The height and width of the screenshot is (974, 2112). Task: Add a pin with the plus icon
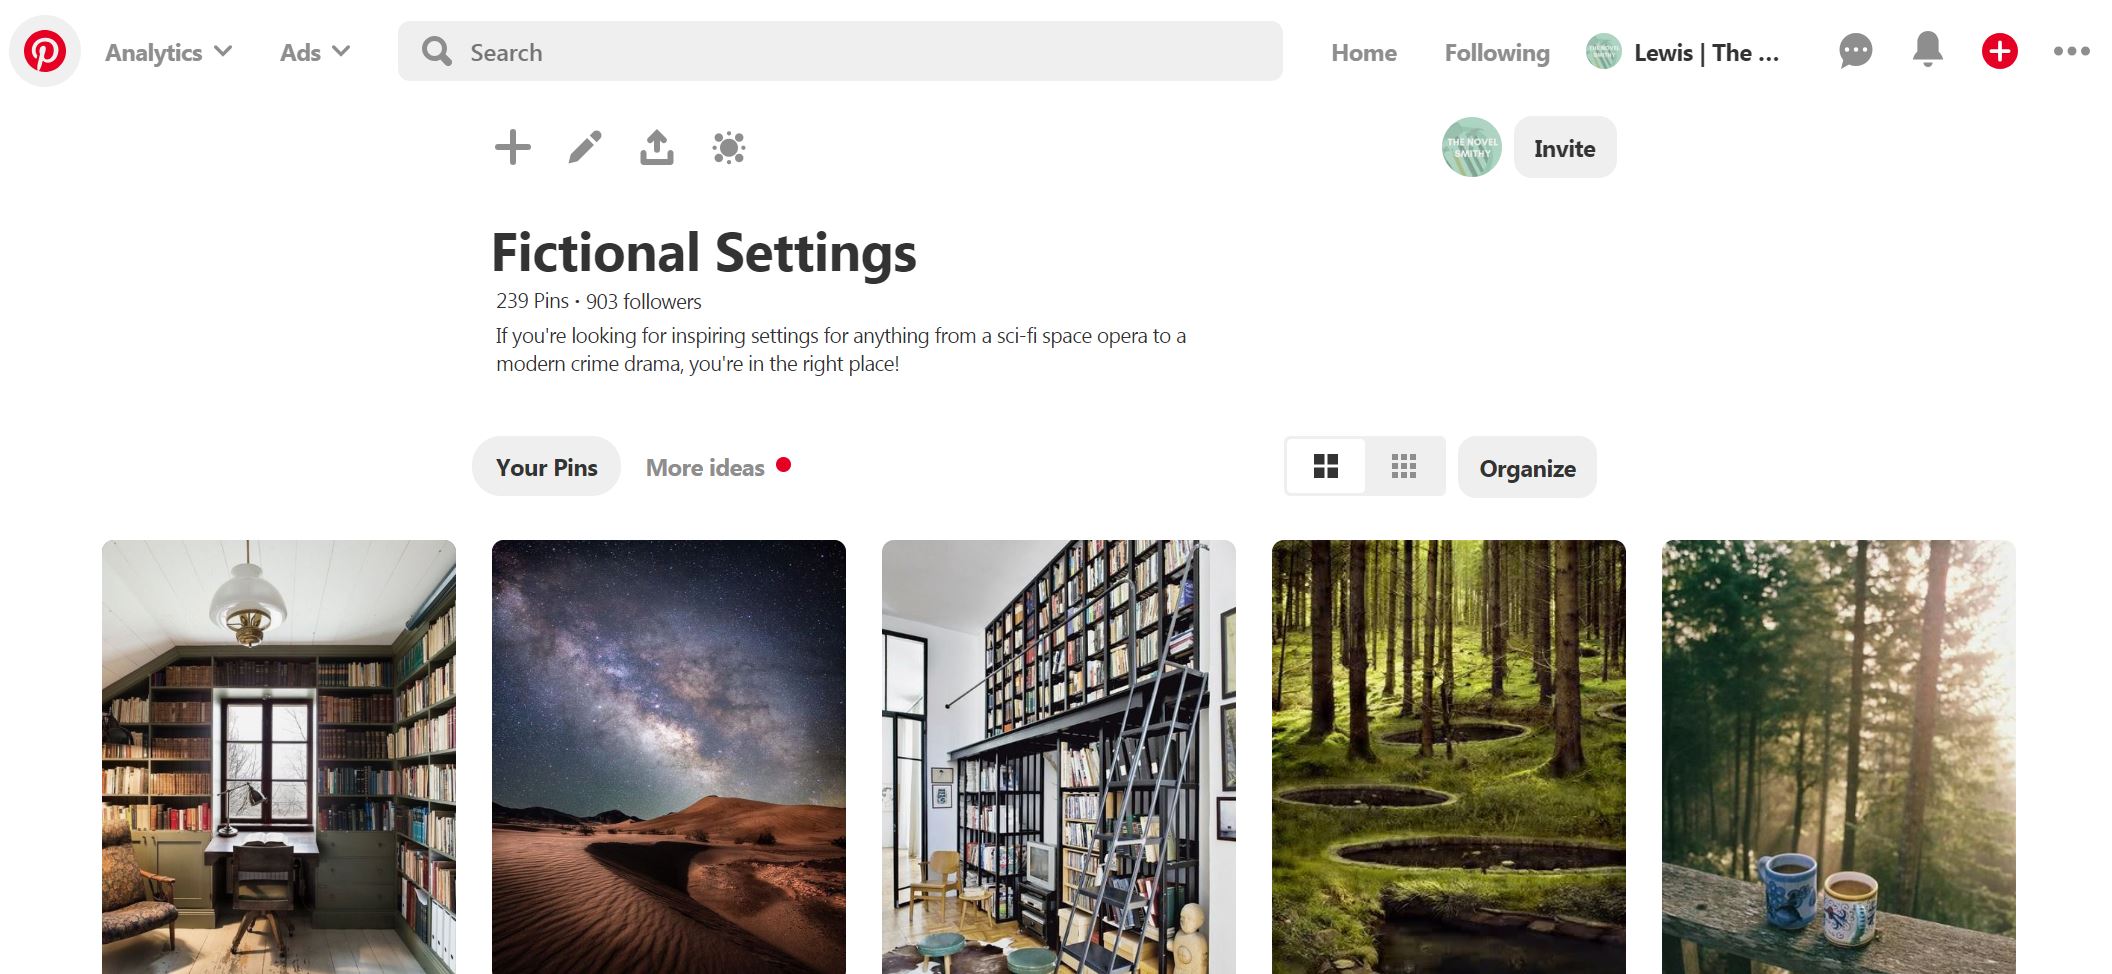tap(513, 147)
